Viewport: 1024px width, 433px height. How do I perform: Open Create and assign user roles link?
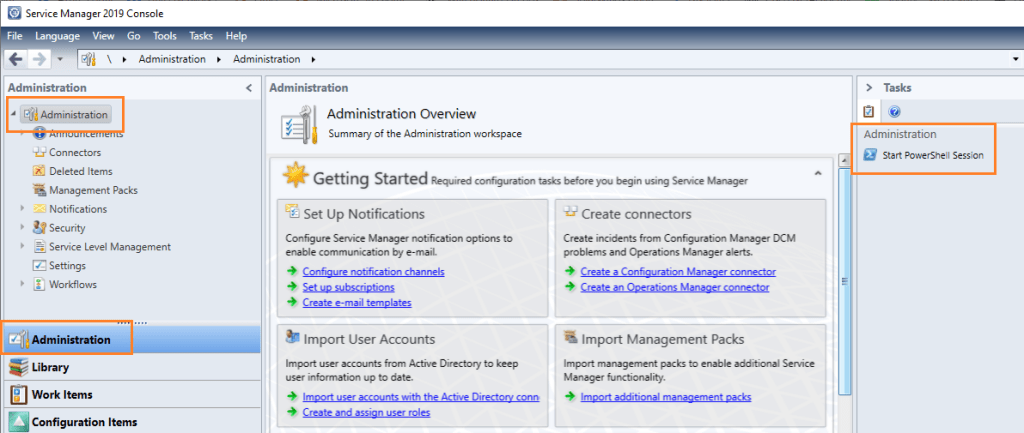(366, 412)
